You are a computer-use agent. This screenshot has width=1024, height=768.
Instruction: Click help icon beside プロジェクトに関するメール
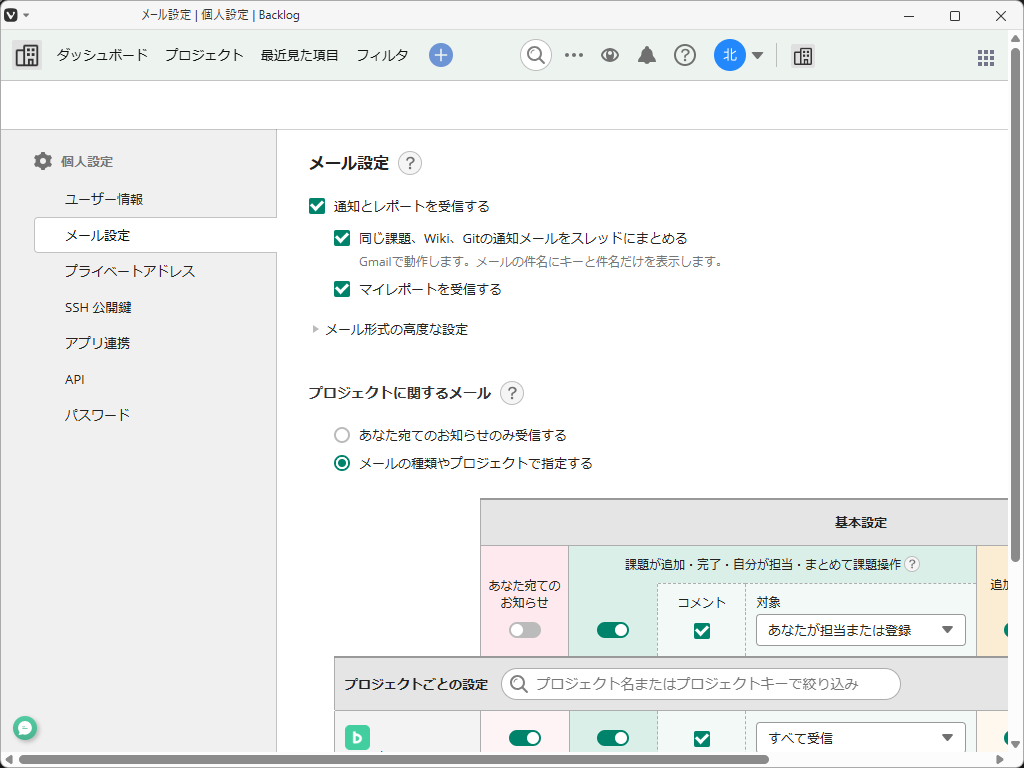512,393
